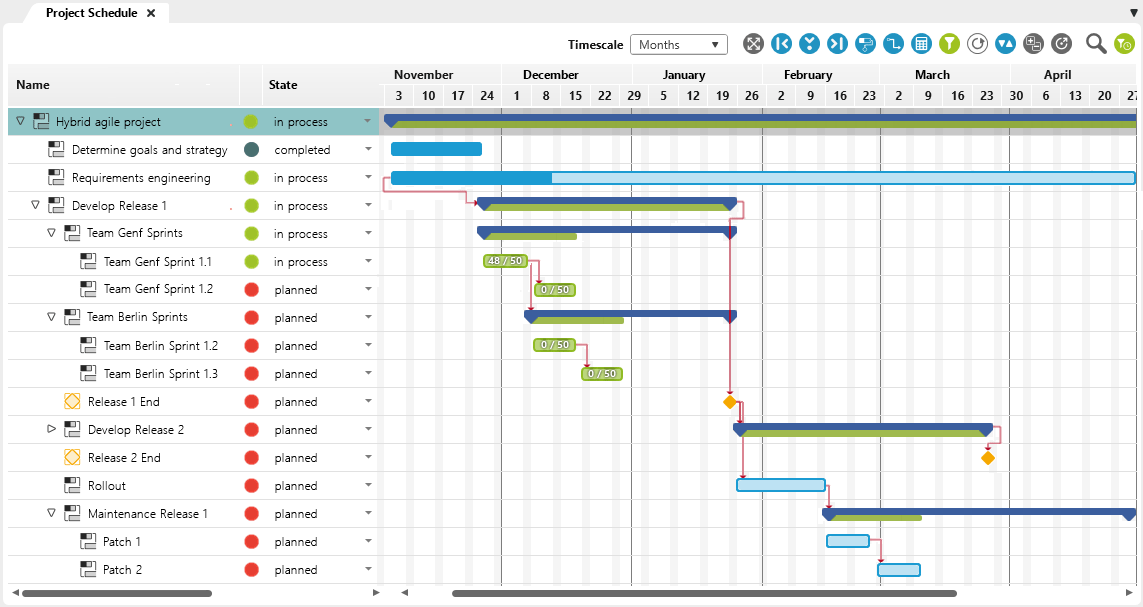
Task: Click the paint roller formatting icon
Action: tap(865, 44)
